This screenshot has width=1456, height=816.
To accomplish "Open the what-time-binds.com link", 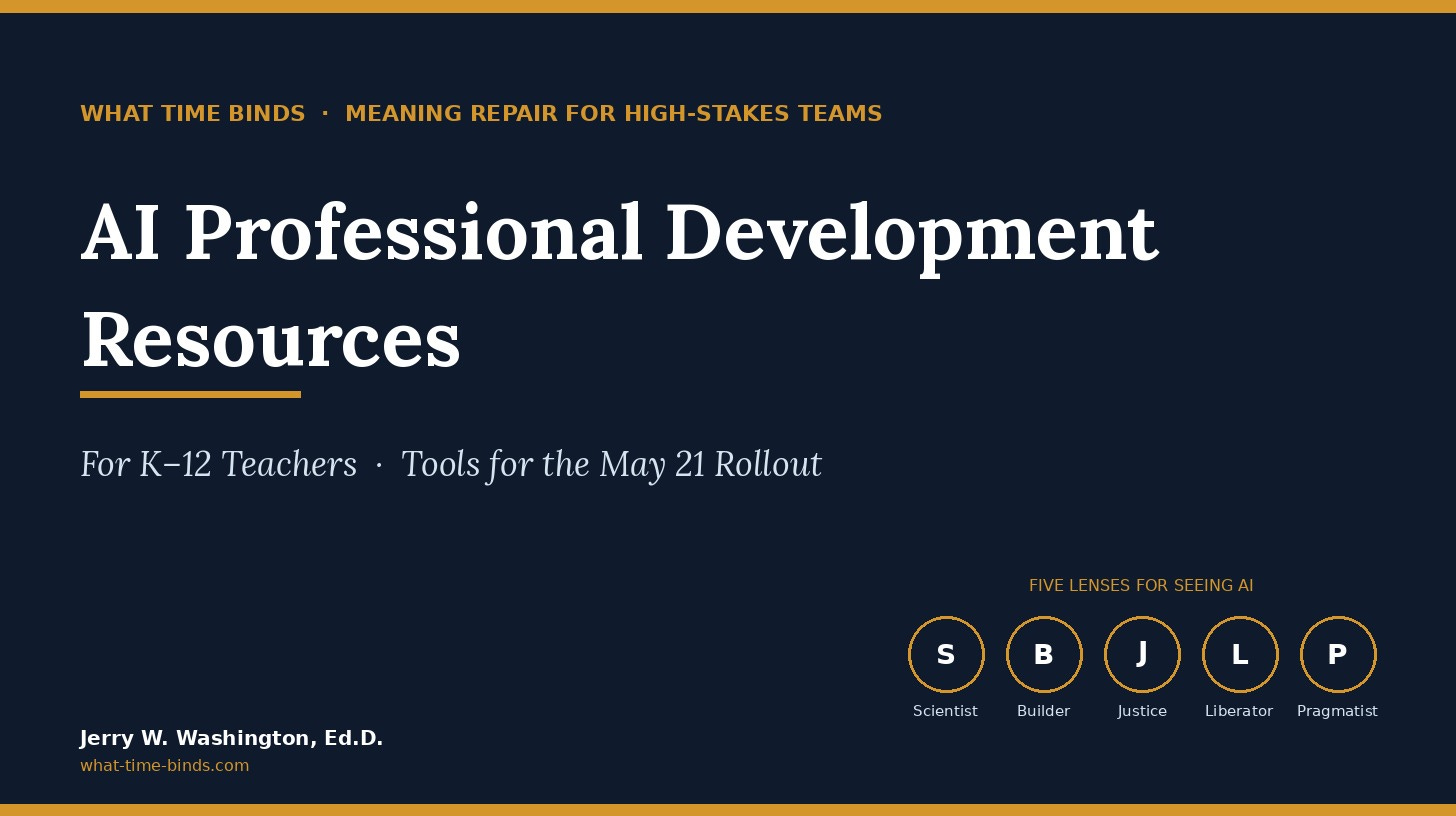I will coord(164,766).
